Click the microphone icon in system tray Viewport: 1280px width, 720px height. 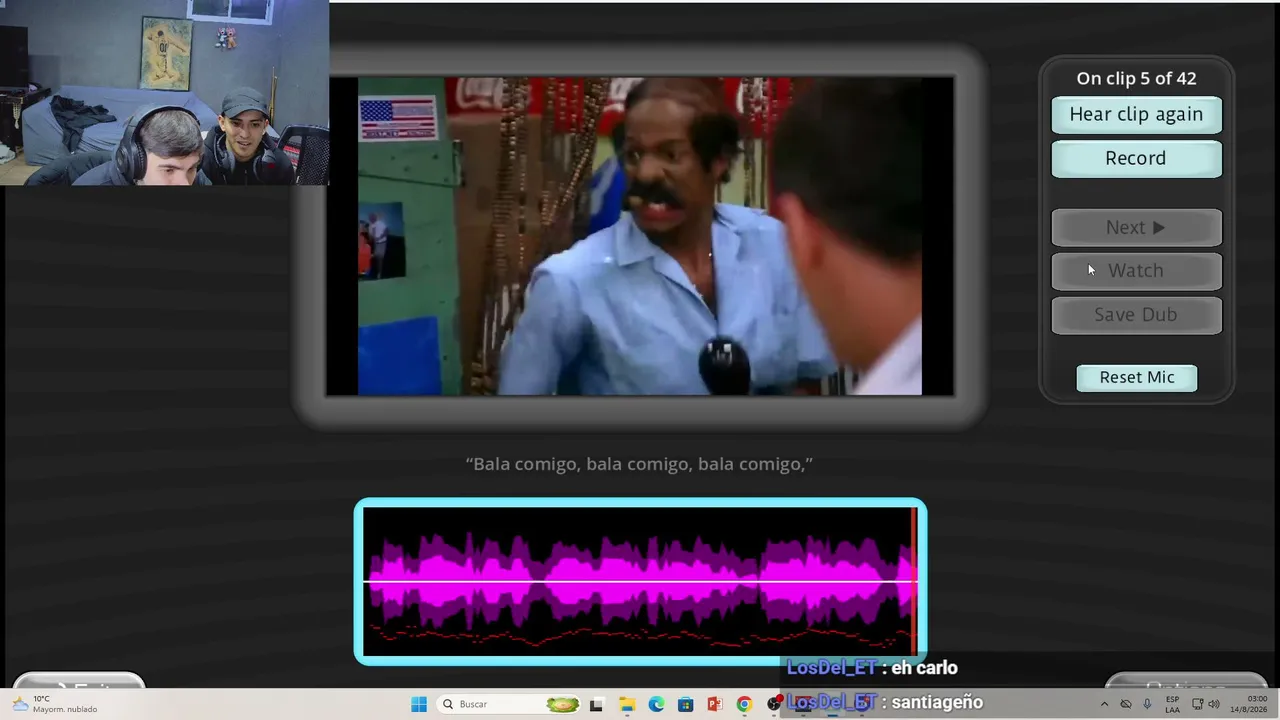[1147, 704]
